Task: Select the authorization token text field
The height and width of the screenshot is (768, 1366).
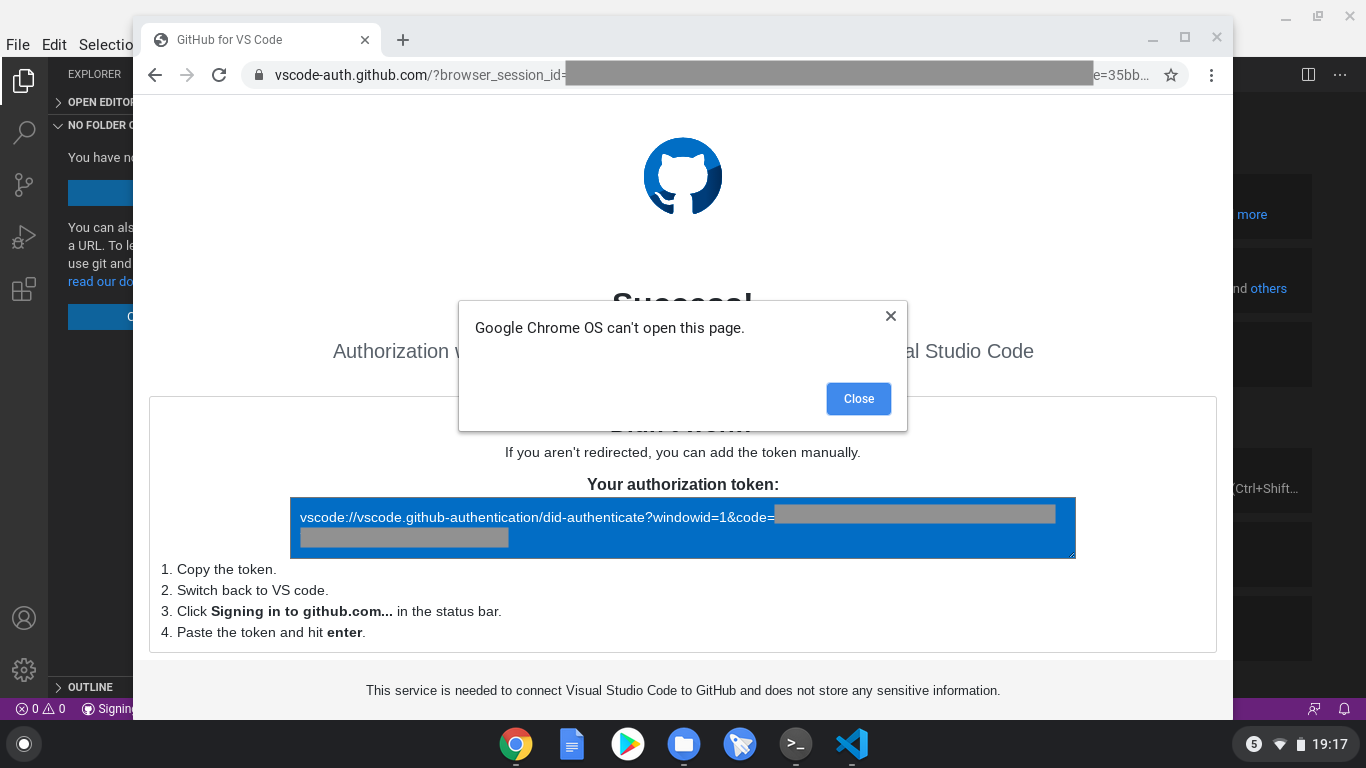Action: click(x=683, y=527)
